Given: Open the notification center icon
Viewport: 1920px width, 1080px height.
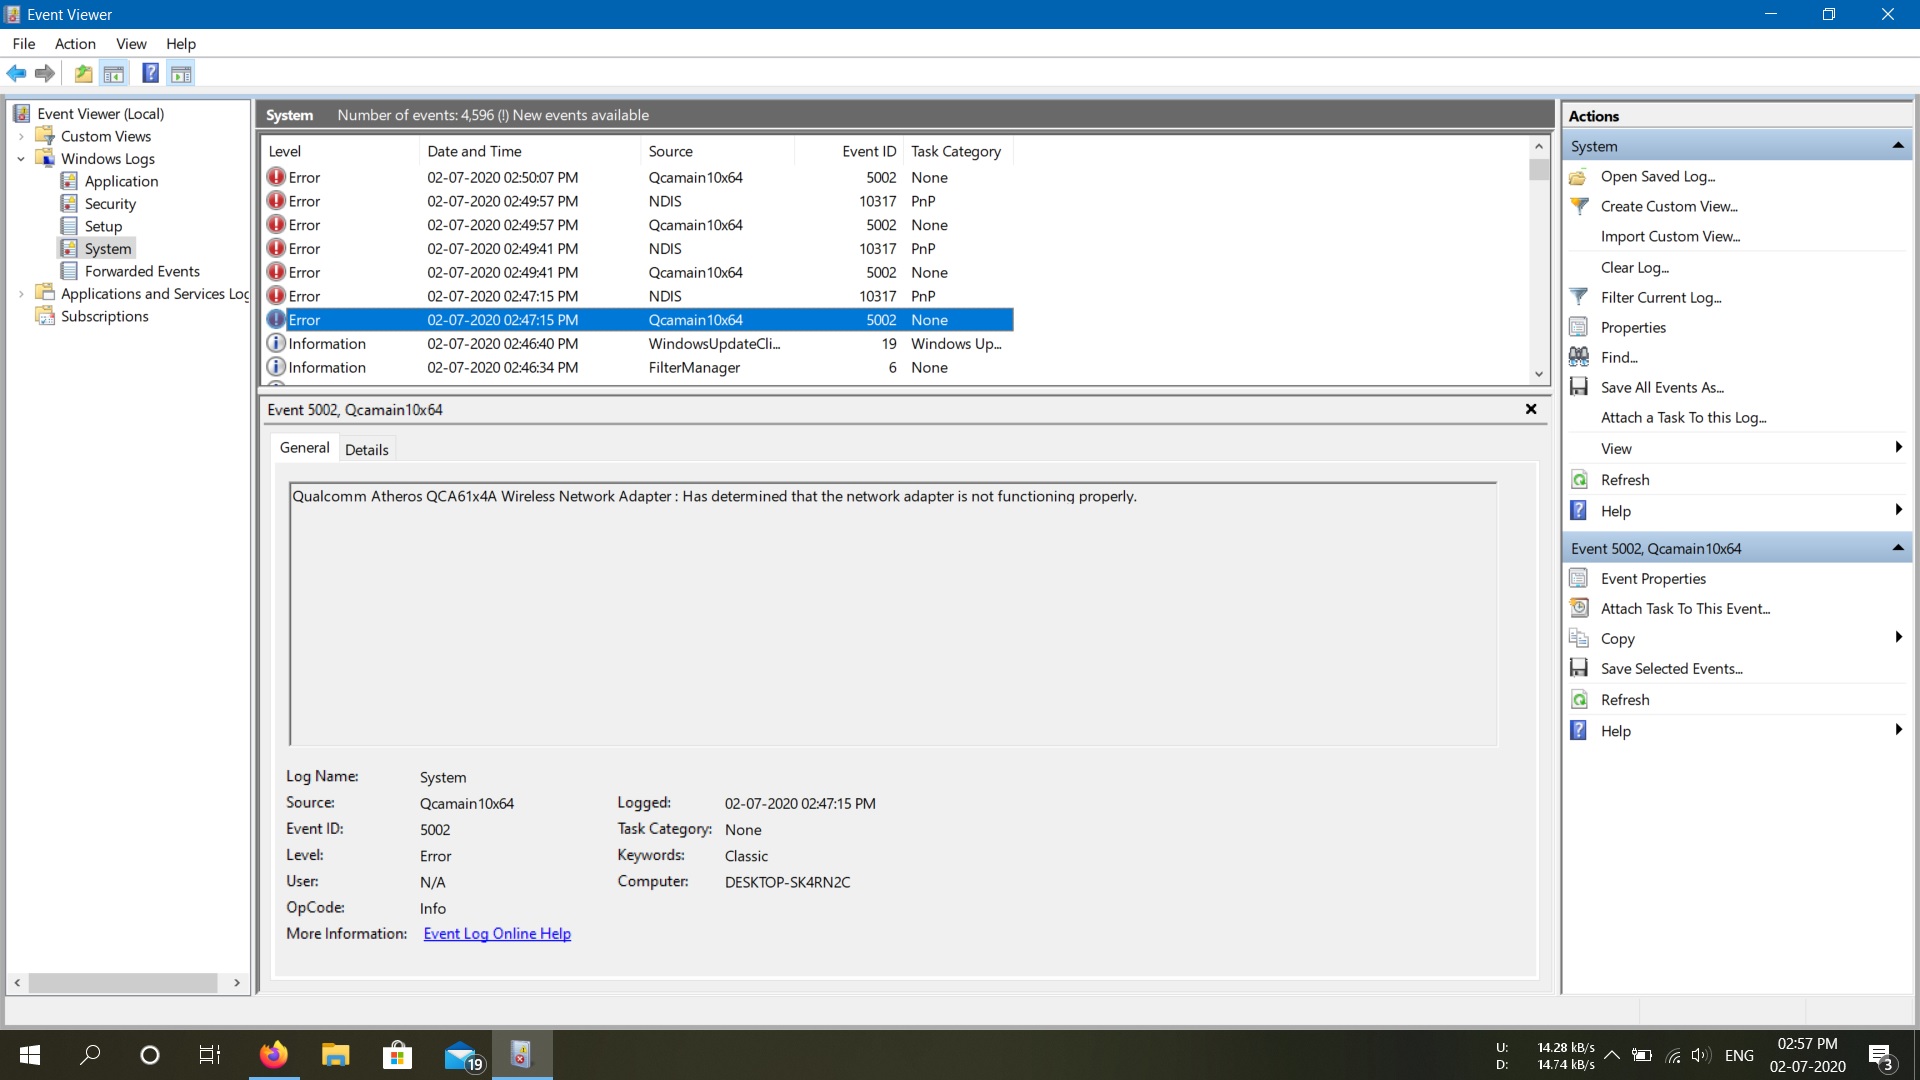Looking at the screenshot, I should (1881, 1056).
